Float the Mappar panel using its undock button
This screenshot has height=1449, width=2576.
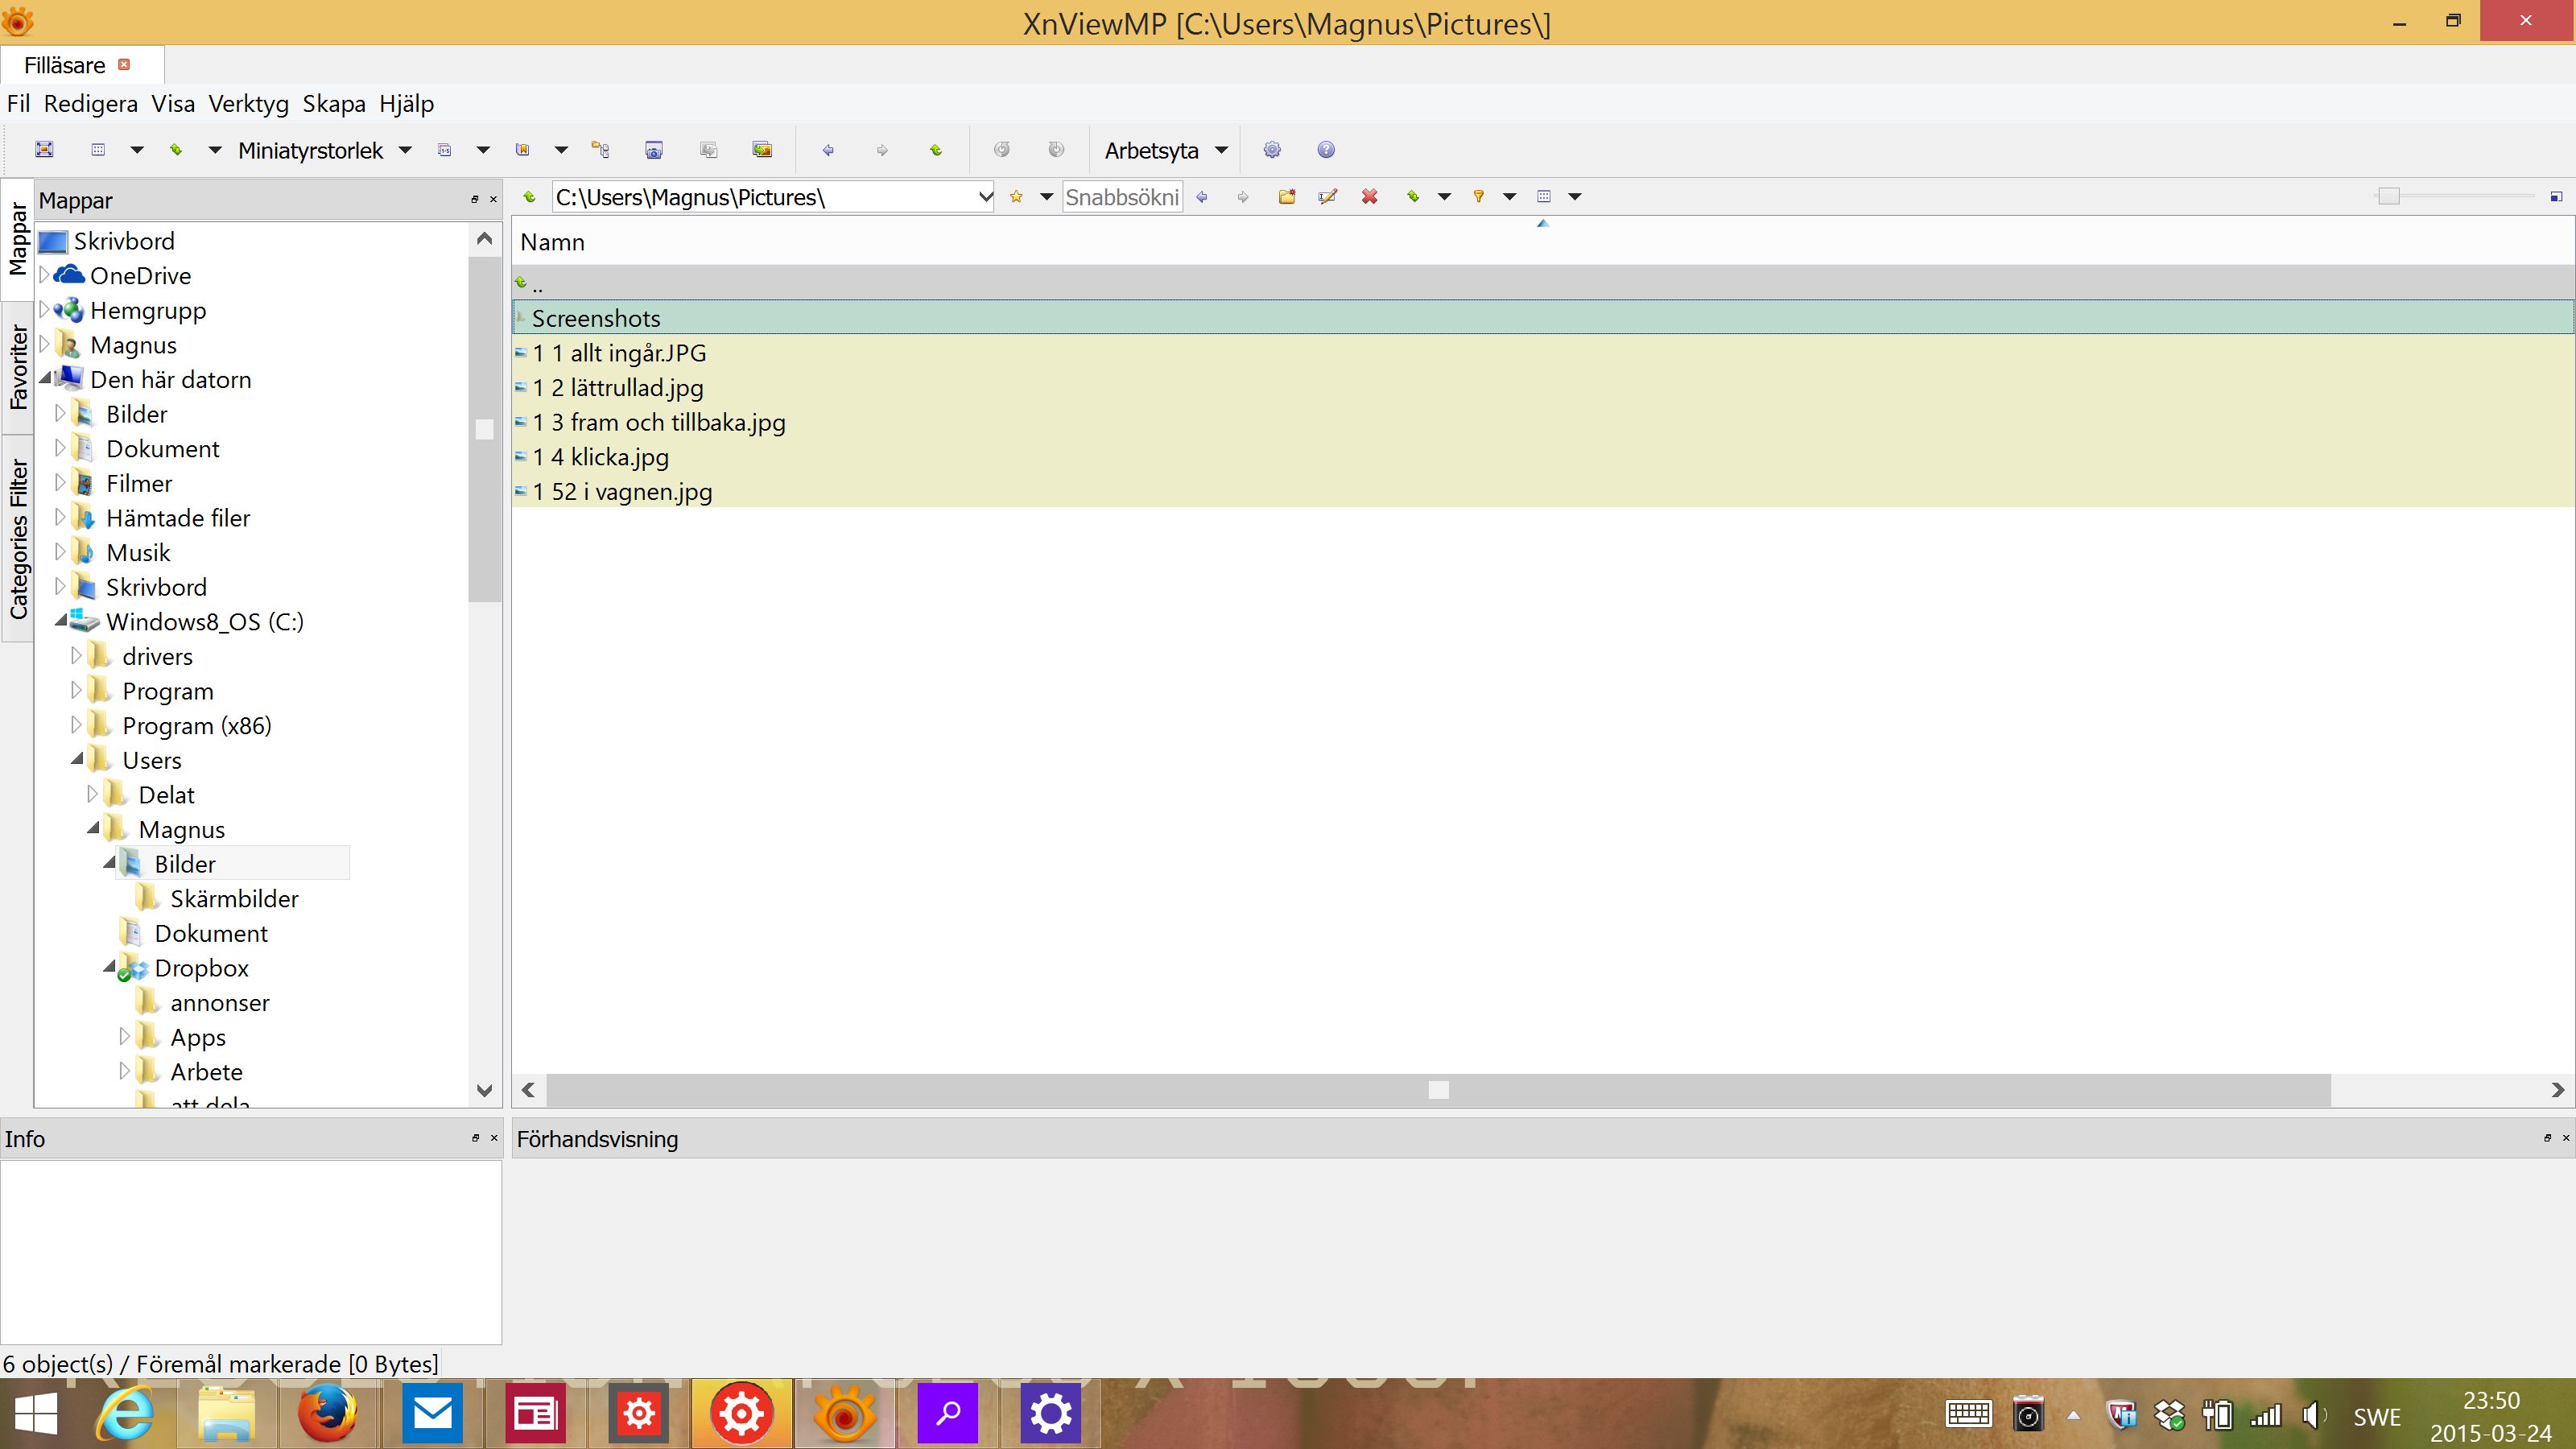pyautogui.click(x=475, y=200)
